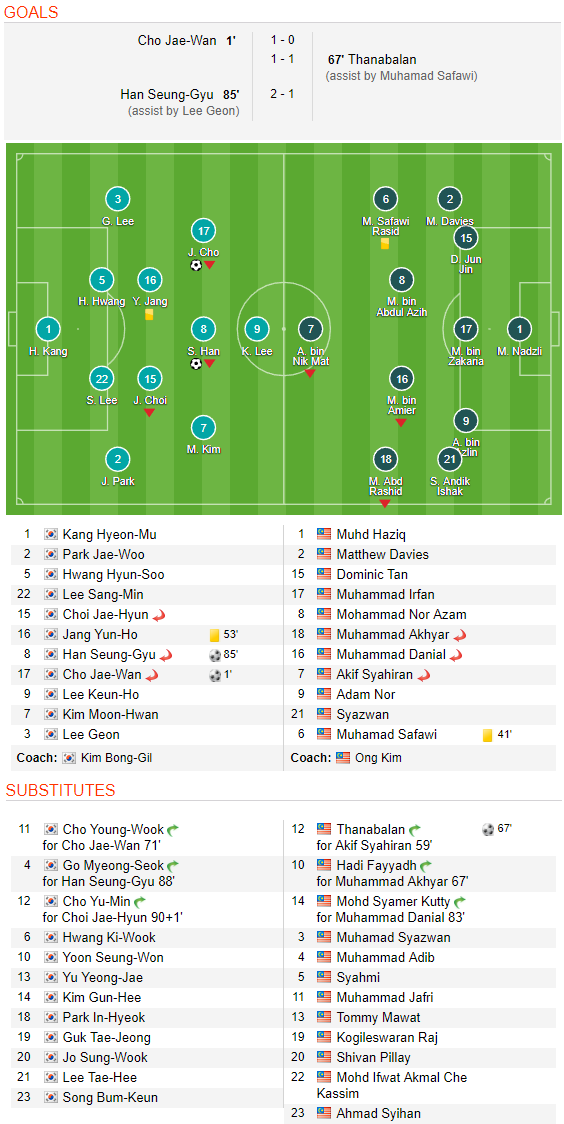The image size is (564, 1124).
Task: Click the Malaysia flag beside Matthew Davies
Action: pos(324,554)
